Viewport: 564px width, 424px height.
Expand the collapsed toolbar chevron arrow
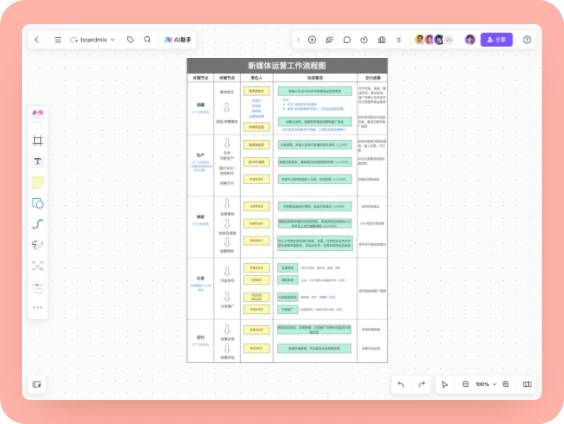(x=298, y=40)
